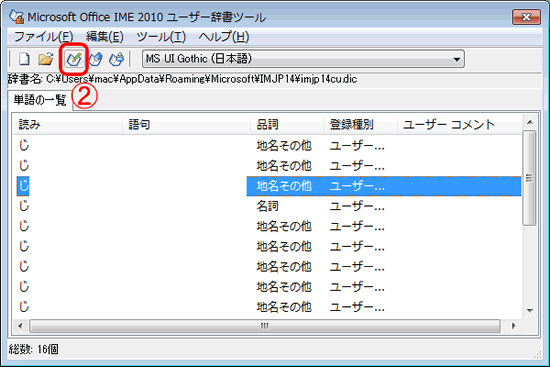Click the 辞書名 dictionary path text
This screenshot has height=367, width=550.
click(x=182, y=79)
